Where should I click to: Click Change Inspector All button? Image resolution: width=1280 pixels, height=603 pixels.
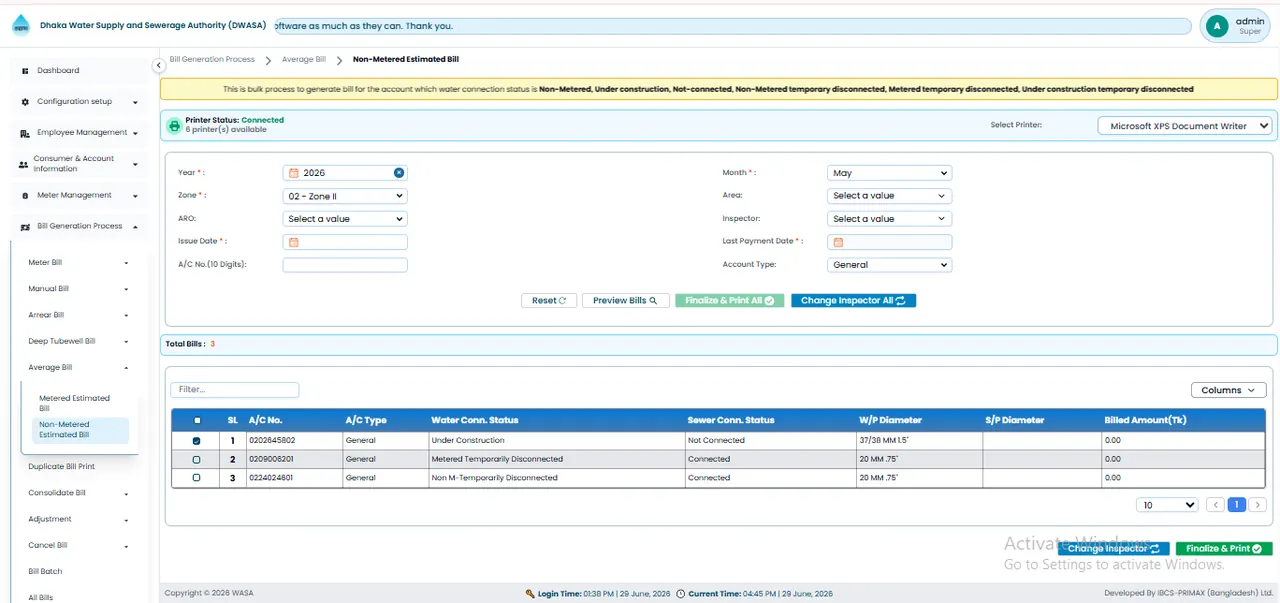(853, 300)
